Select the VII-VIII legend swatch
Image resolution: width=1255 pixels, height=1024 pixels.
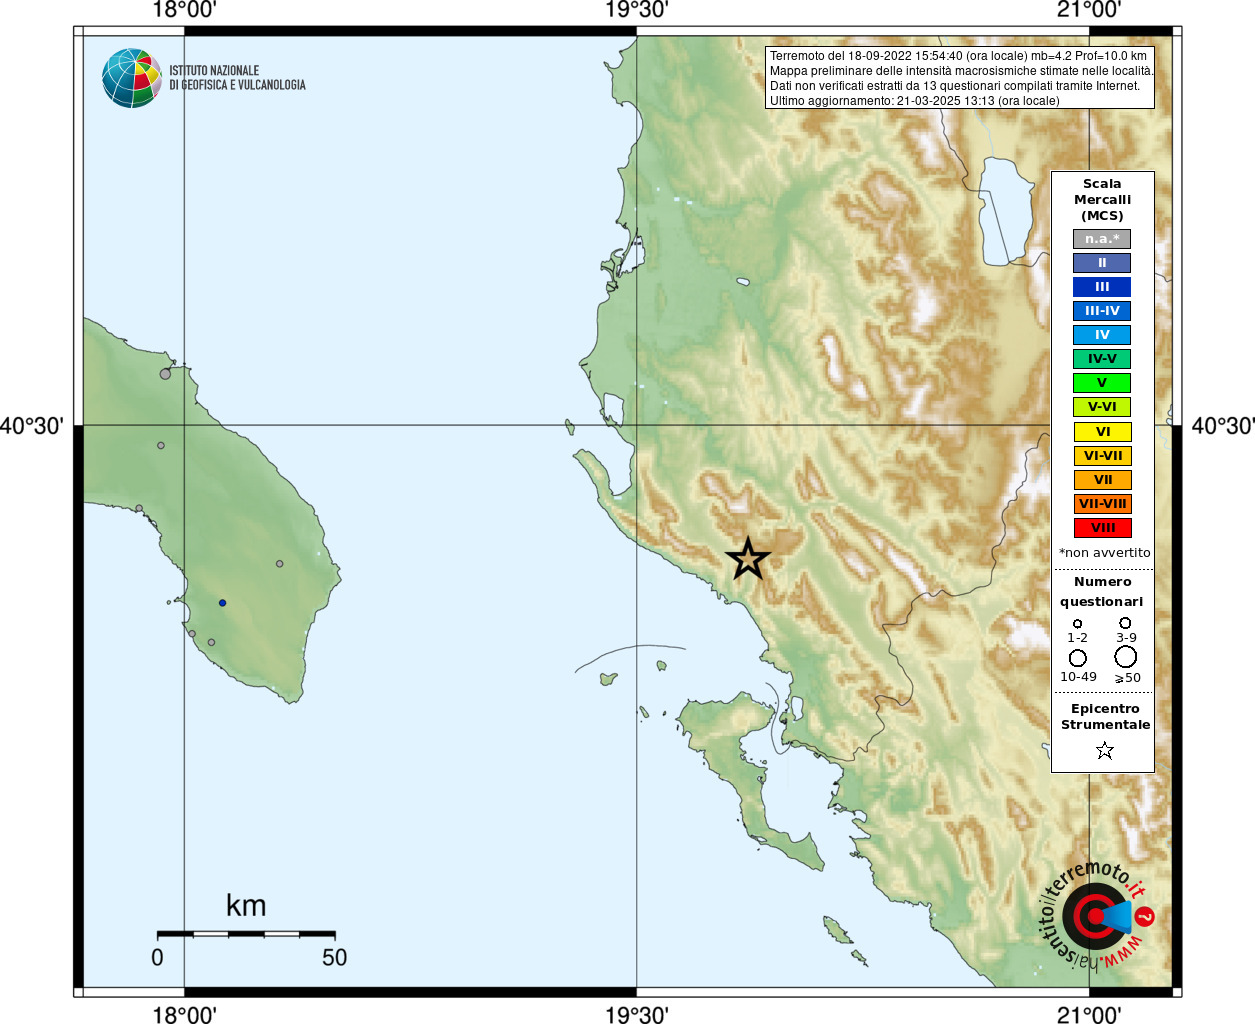point(1102,504)
